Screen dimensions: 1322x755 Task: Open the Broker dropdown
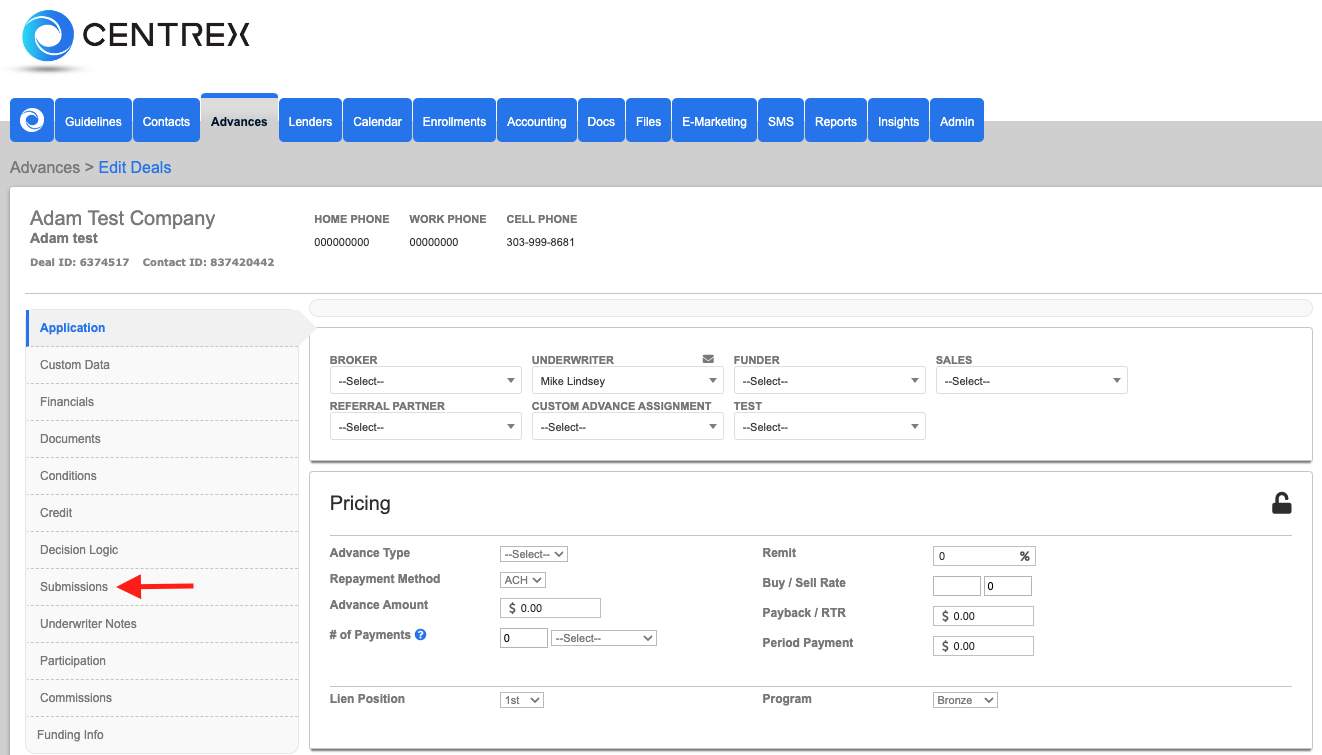(425, 380)
